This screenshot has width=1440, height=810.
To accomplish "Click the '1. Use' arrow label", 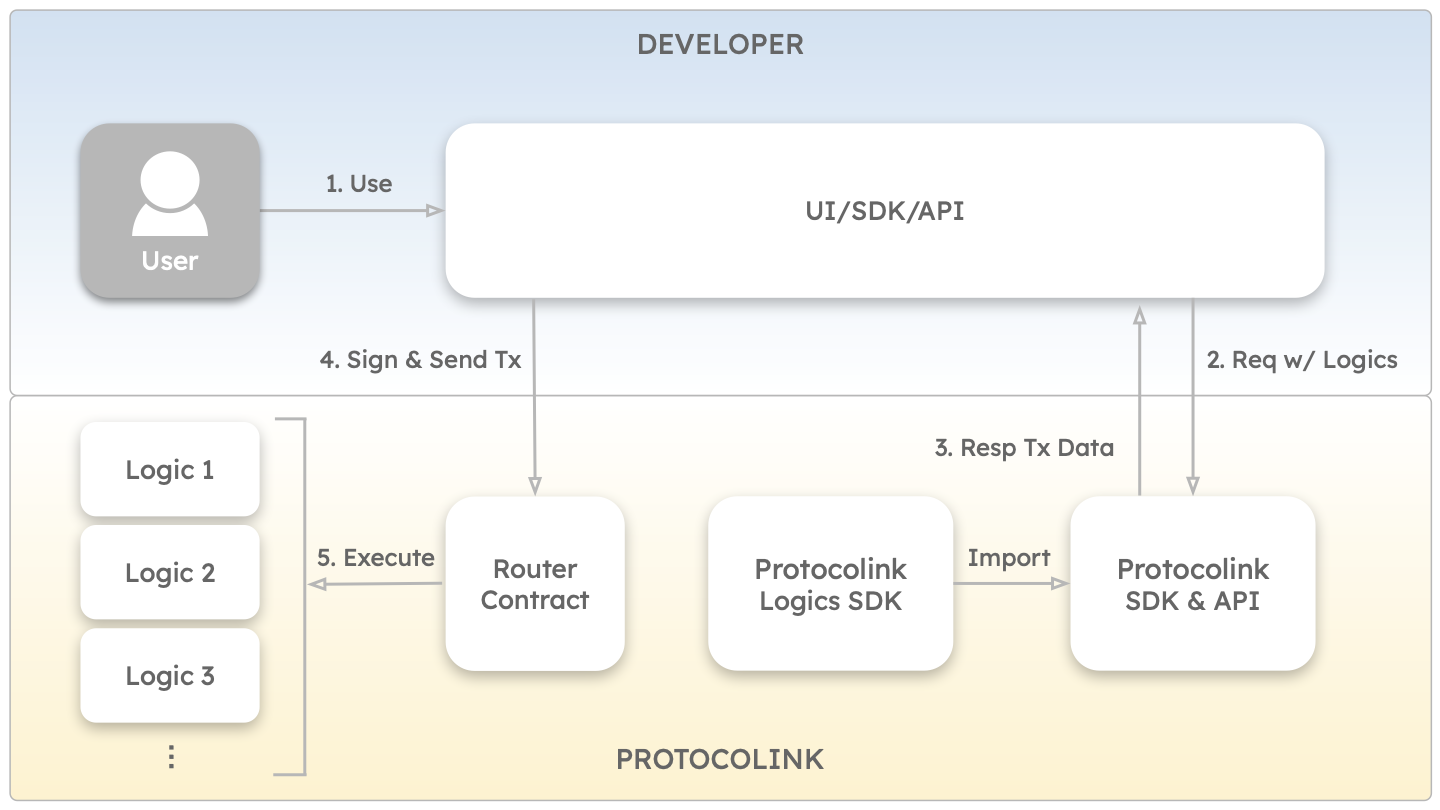I will coord(359,184).
